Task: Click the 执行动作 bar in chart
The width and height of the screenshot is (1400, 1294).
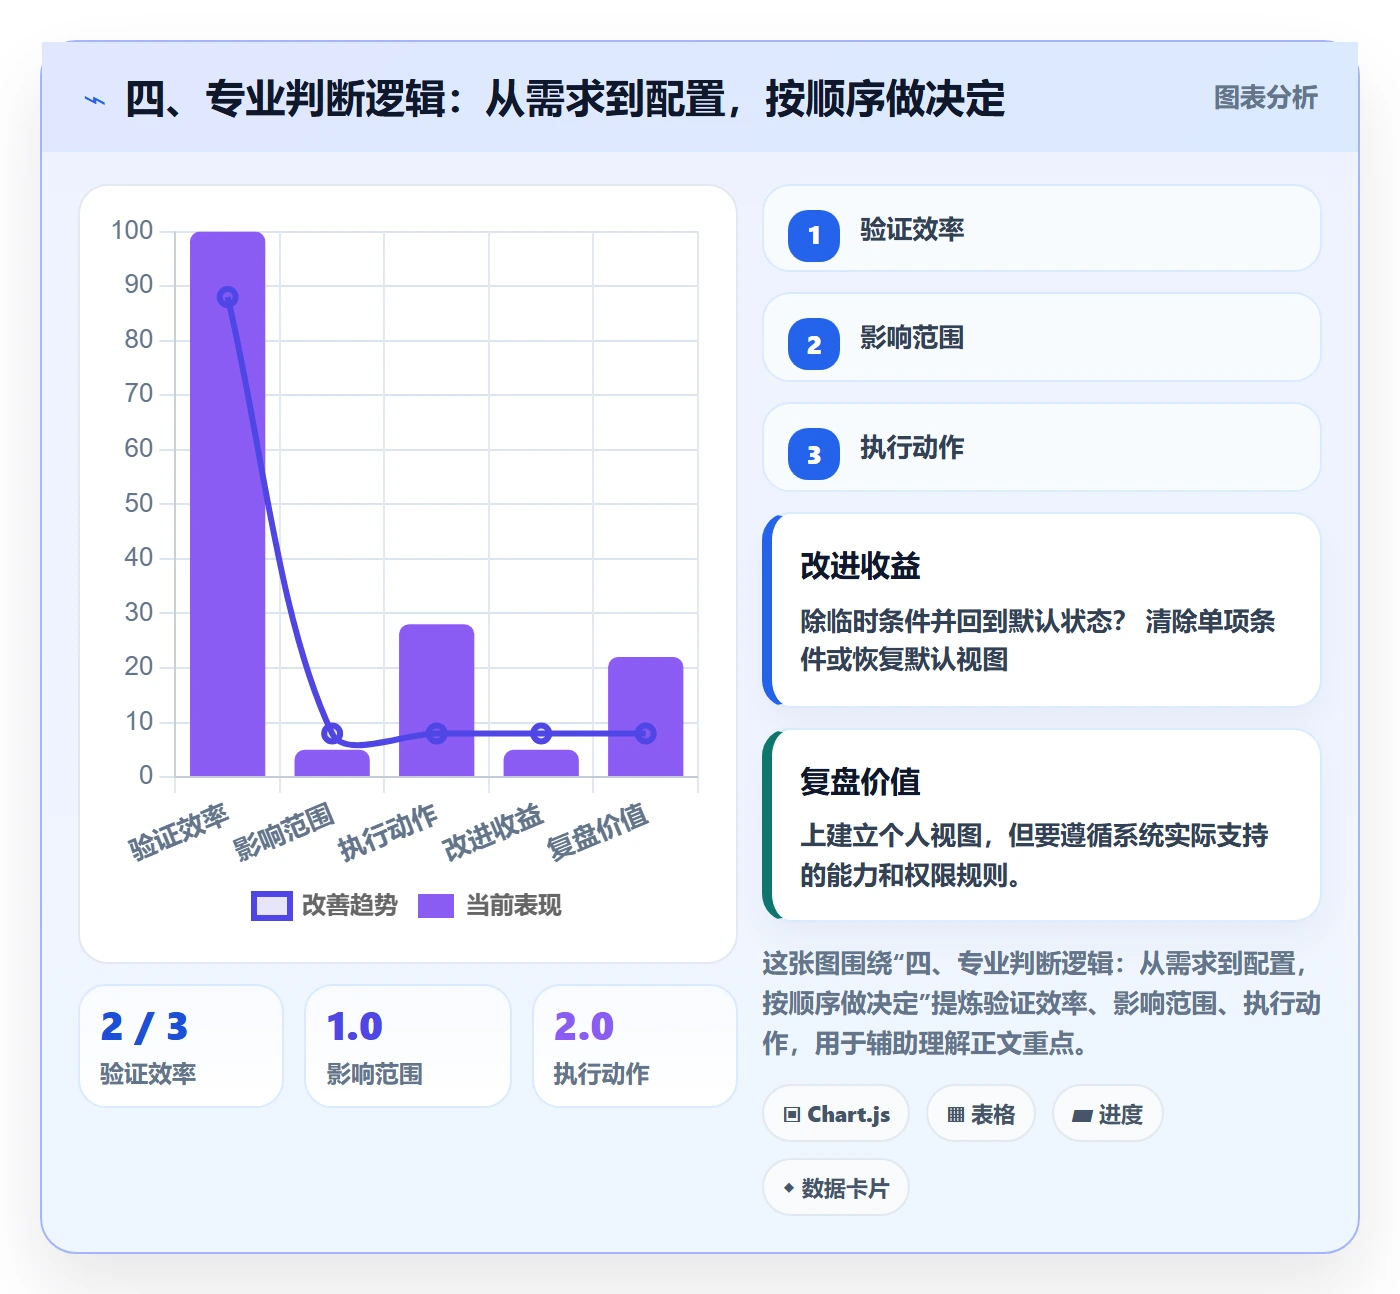Action: (x=437, y=700)
